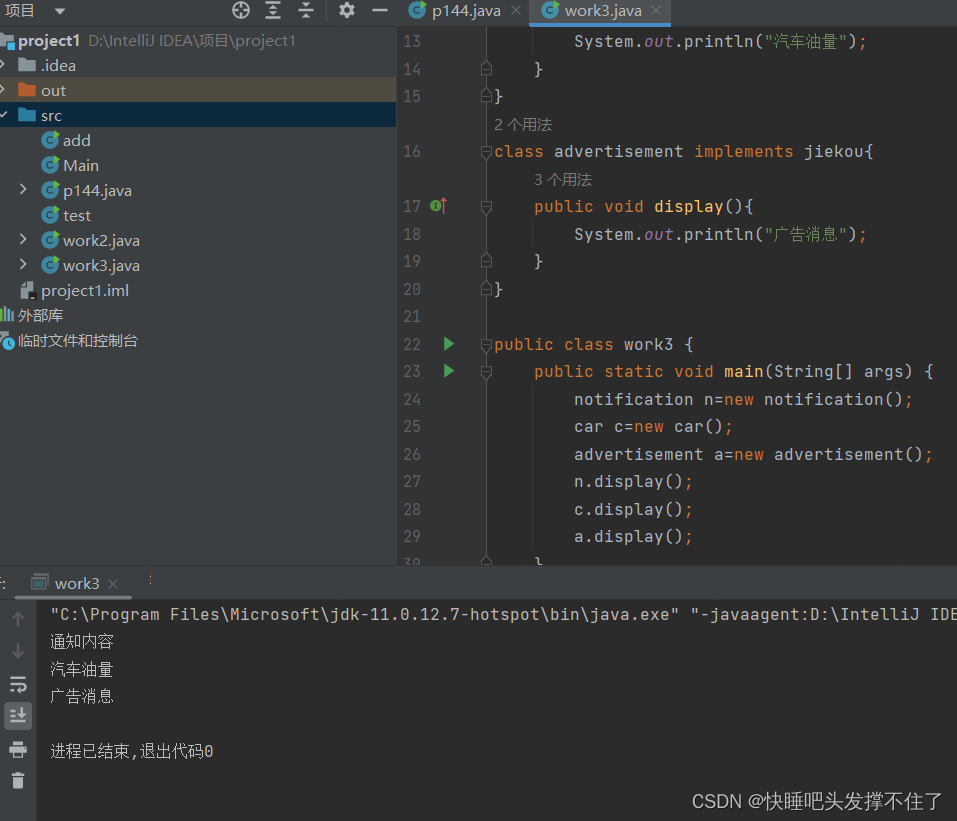Screen dimensions: 957x821
Task: Click the .idea folder icon
Action: 27,65
